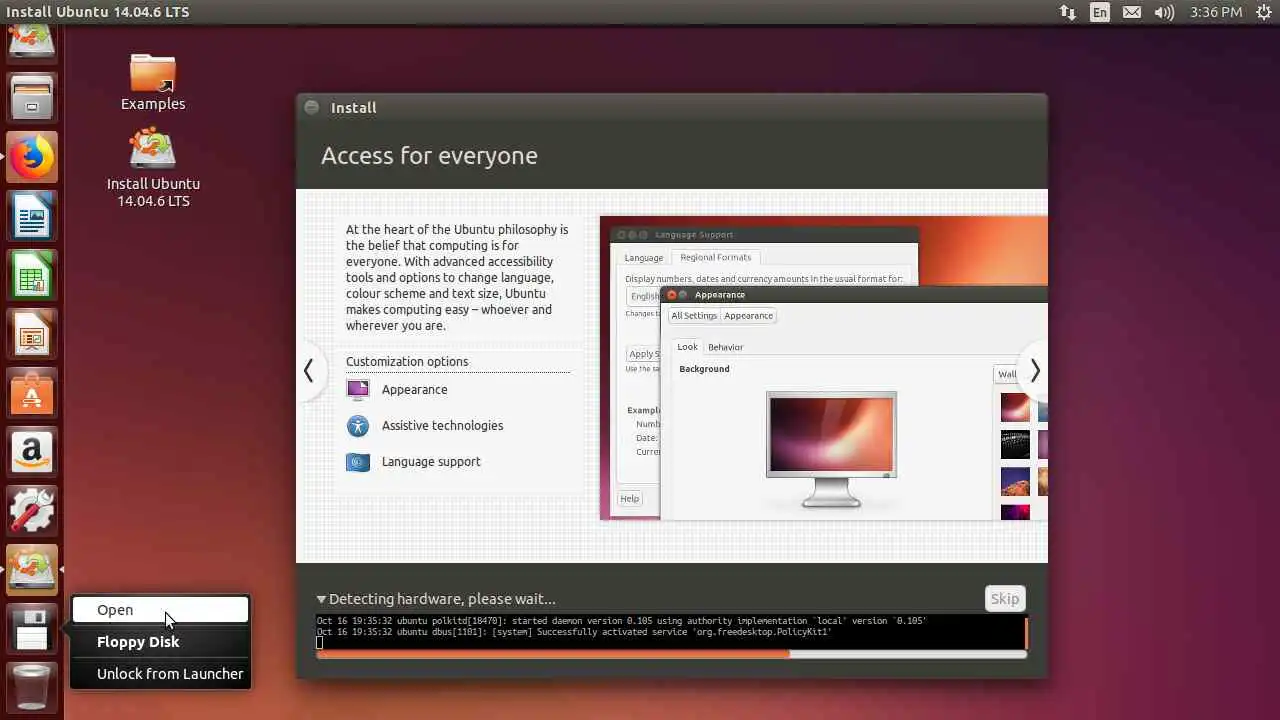Open Files manager from launcher
The height and width of the screenshot is (720, 1280).
click(x=32, y=97)
